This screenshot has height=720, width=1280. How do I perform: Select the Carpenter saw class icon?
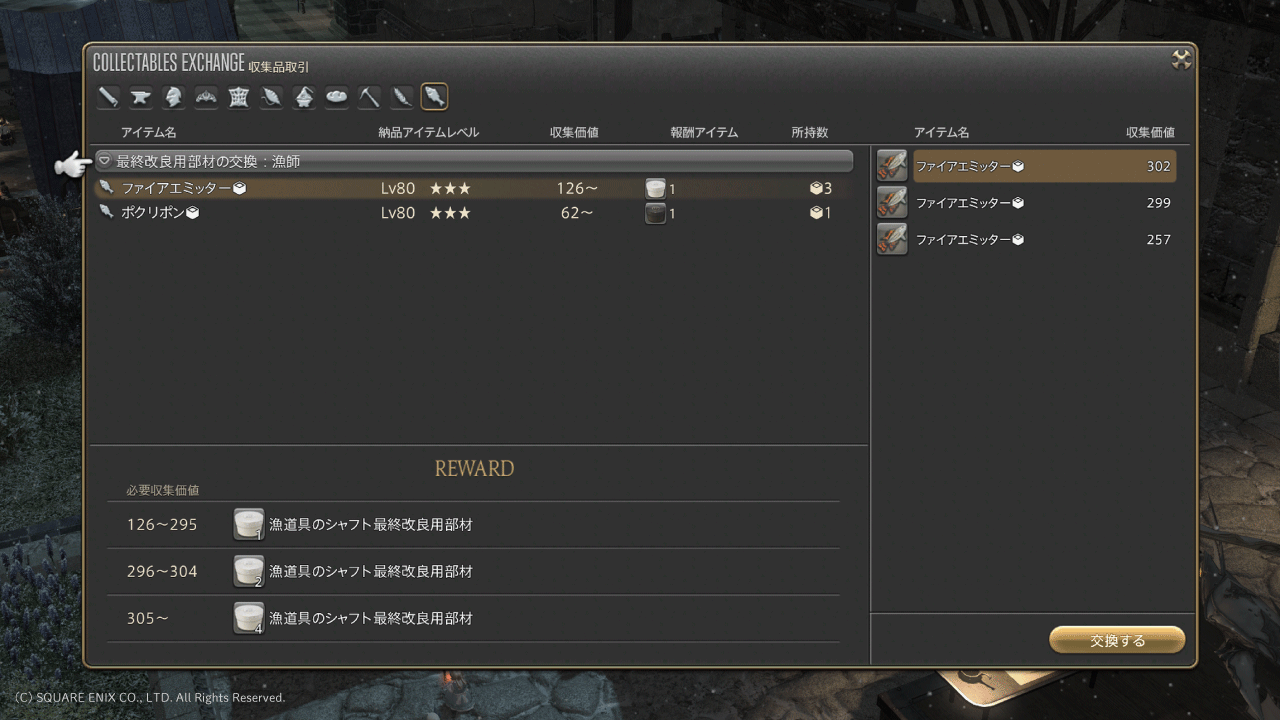pos(109,97)
